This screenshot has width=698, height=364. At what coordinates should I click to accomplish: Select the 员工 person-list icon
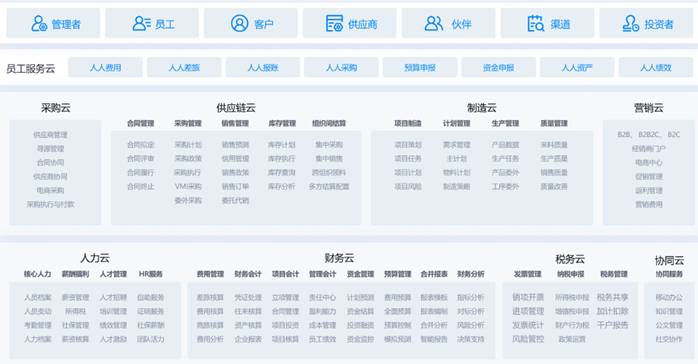click(142, 23)
